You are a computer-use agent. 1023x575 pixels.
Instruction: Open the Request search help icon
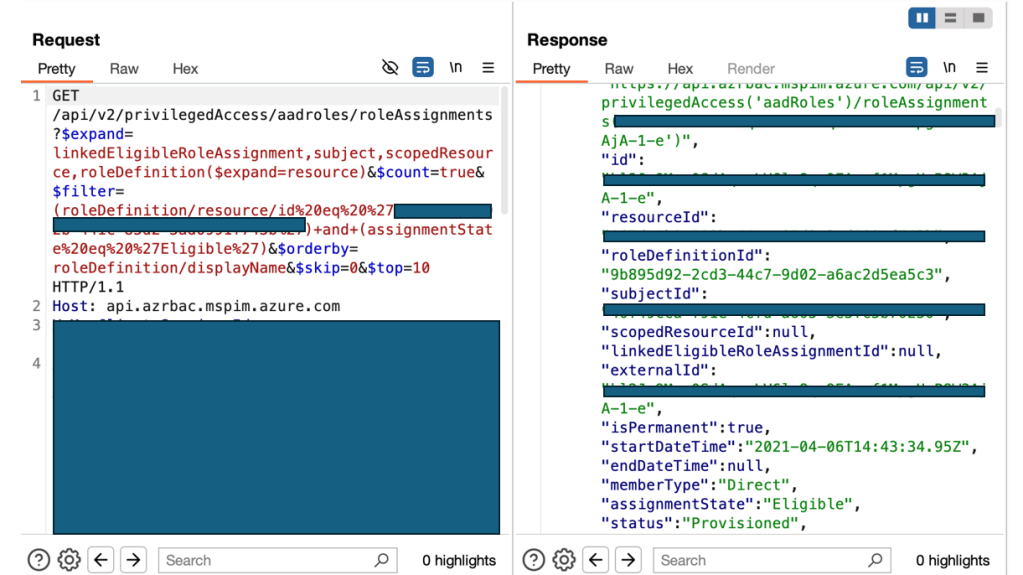click(39, 560)
